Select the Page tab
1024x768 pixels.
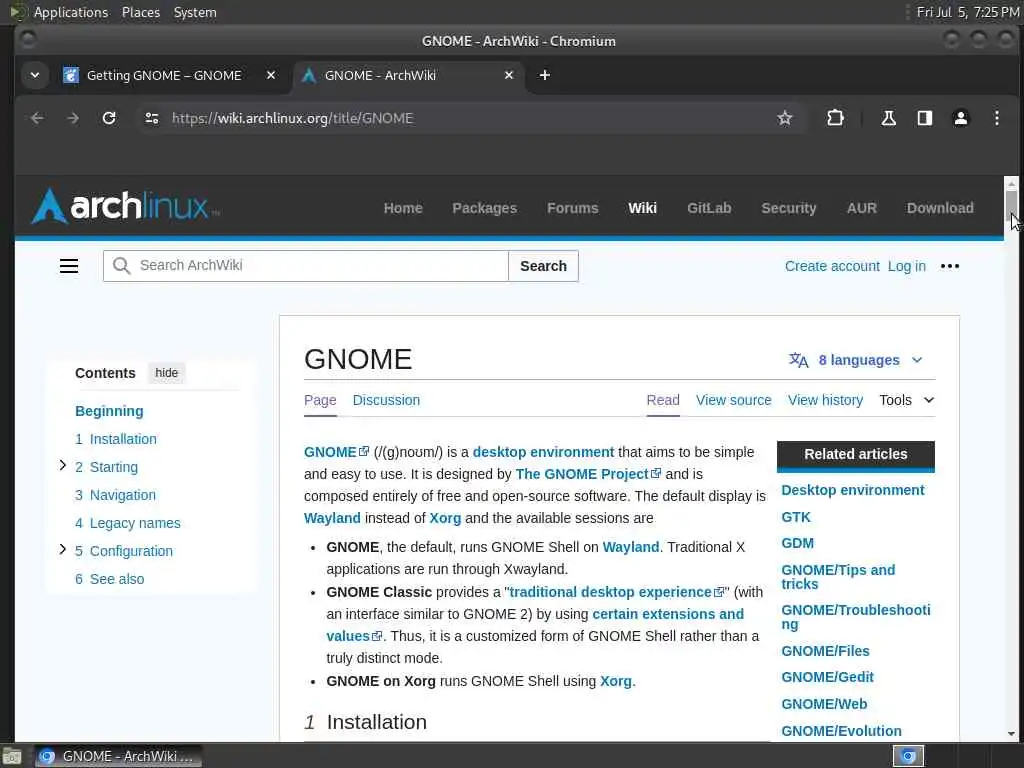[x=320, y=400]
